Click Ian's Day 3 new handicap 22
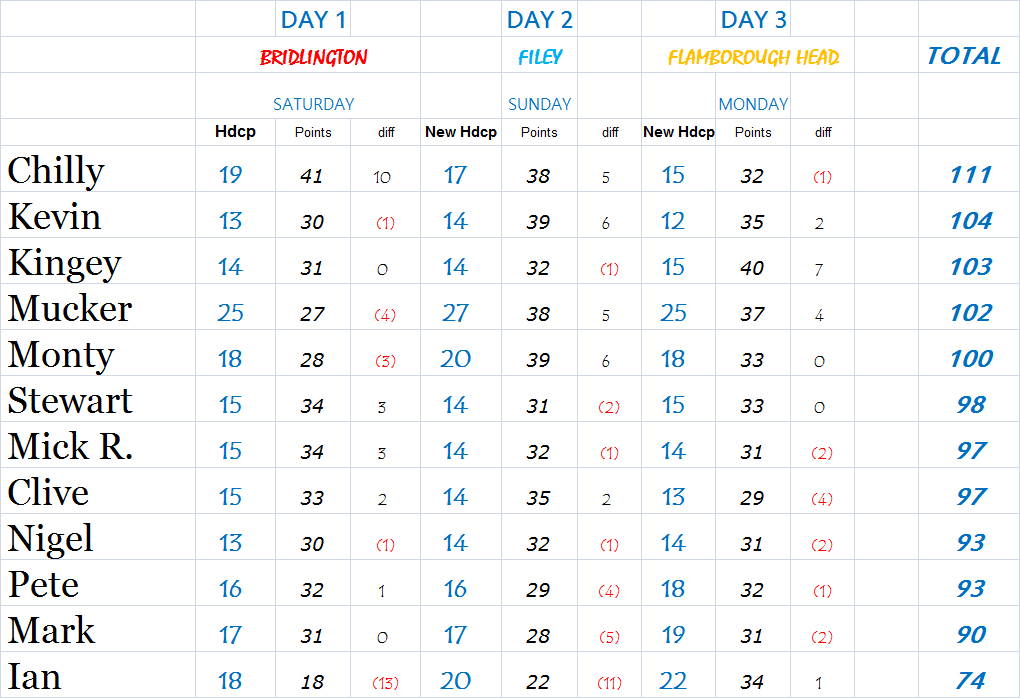The image size is (1020, 698). tap(673, 681)
